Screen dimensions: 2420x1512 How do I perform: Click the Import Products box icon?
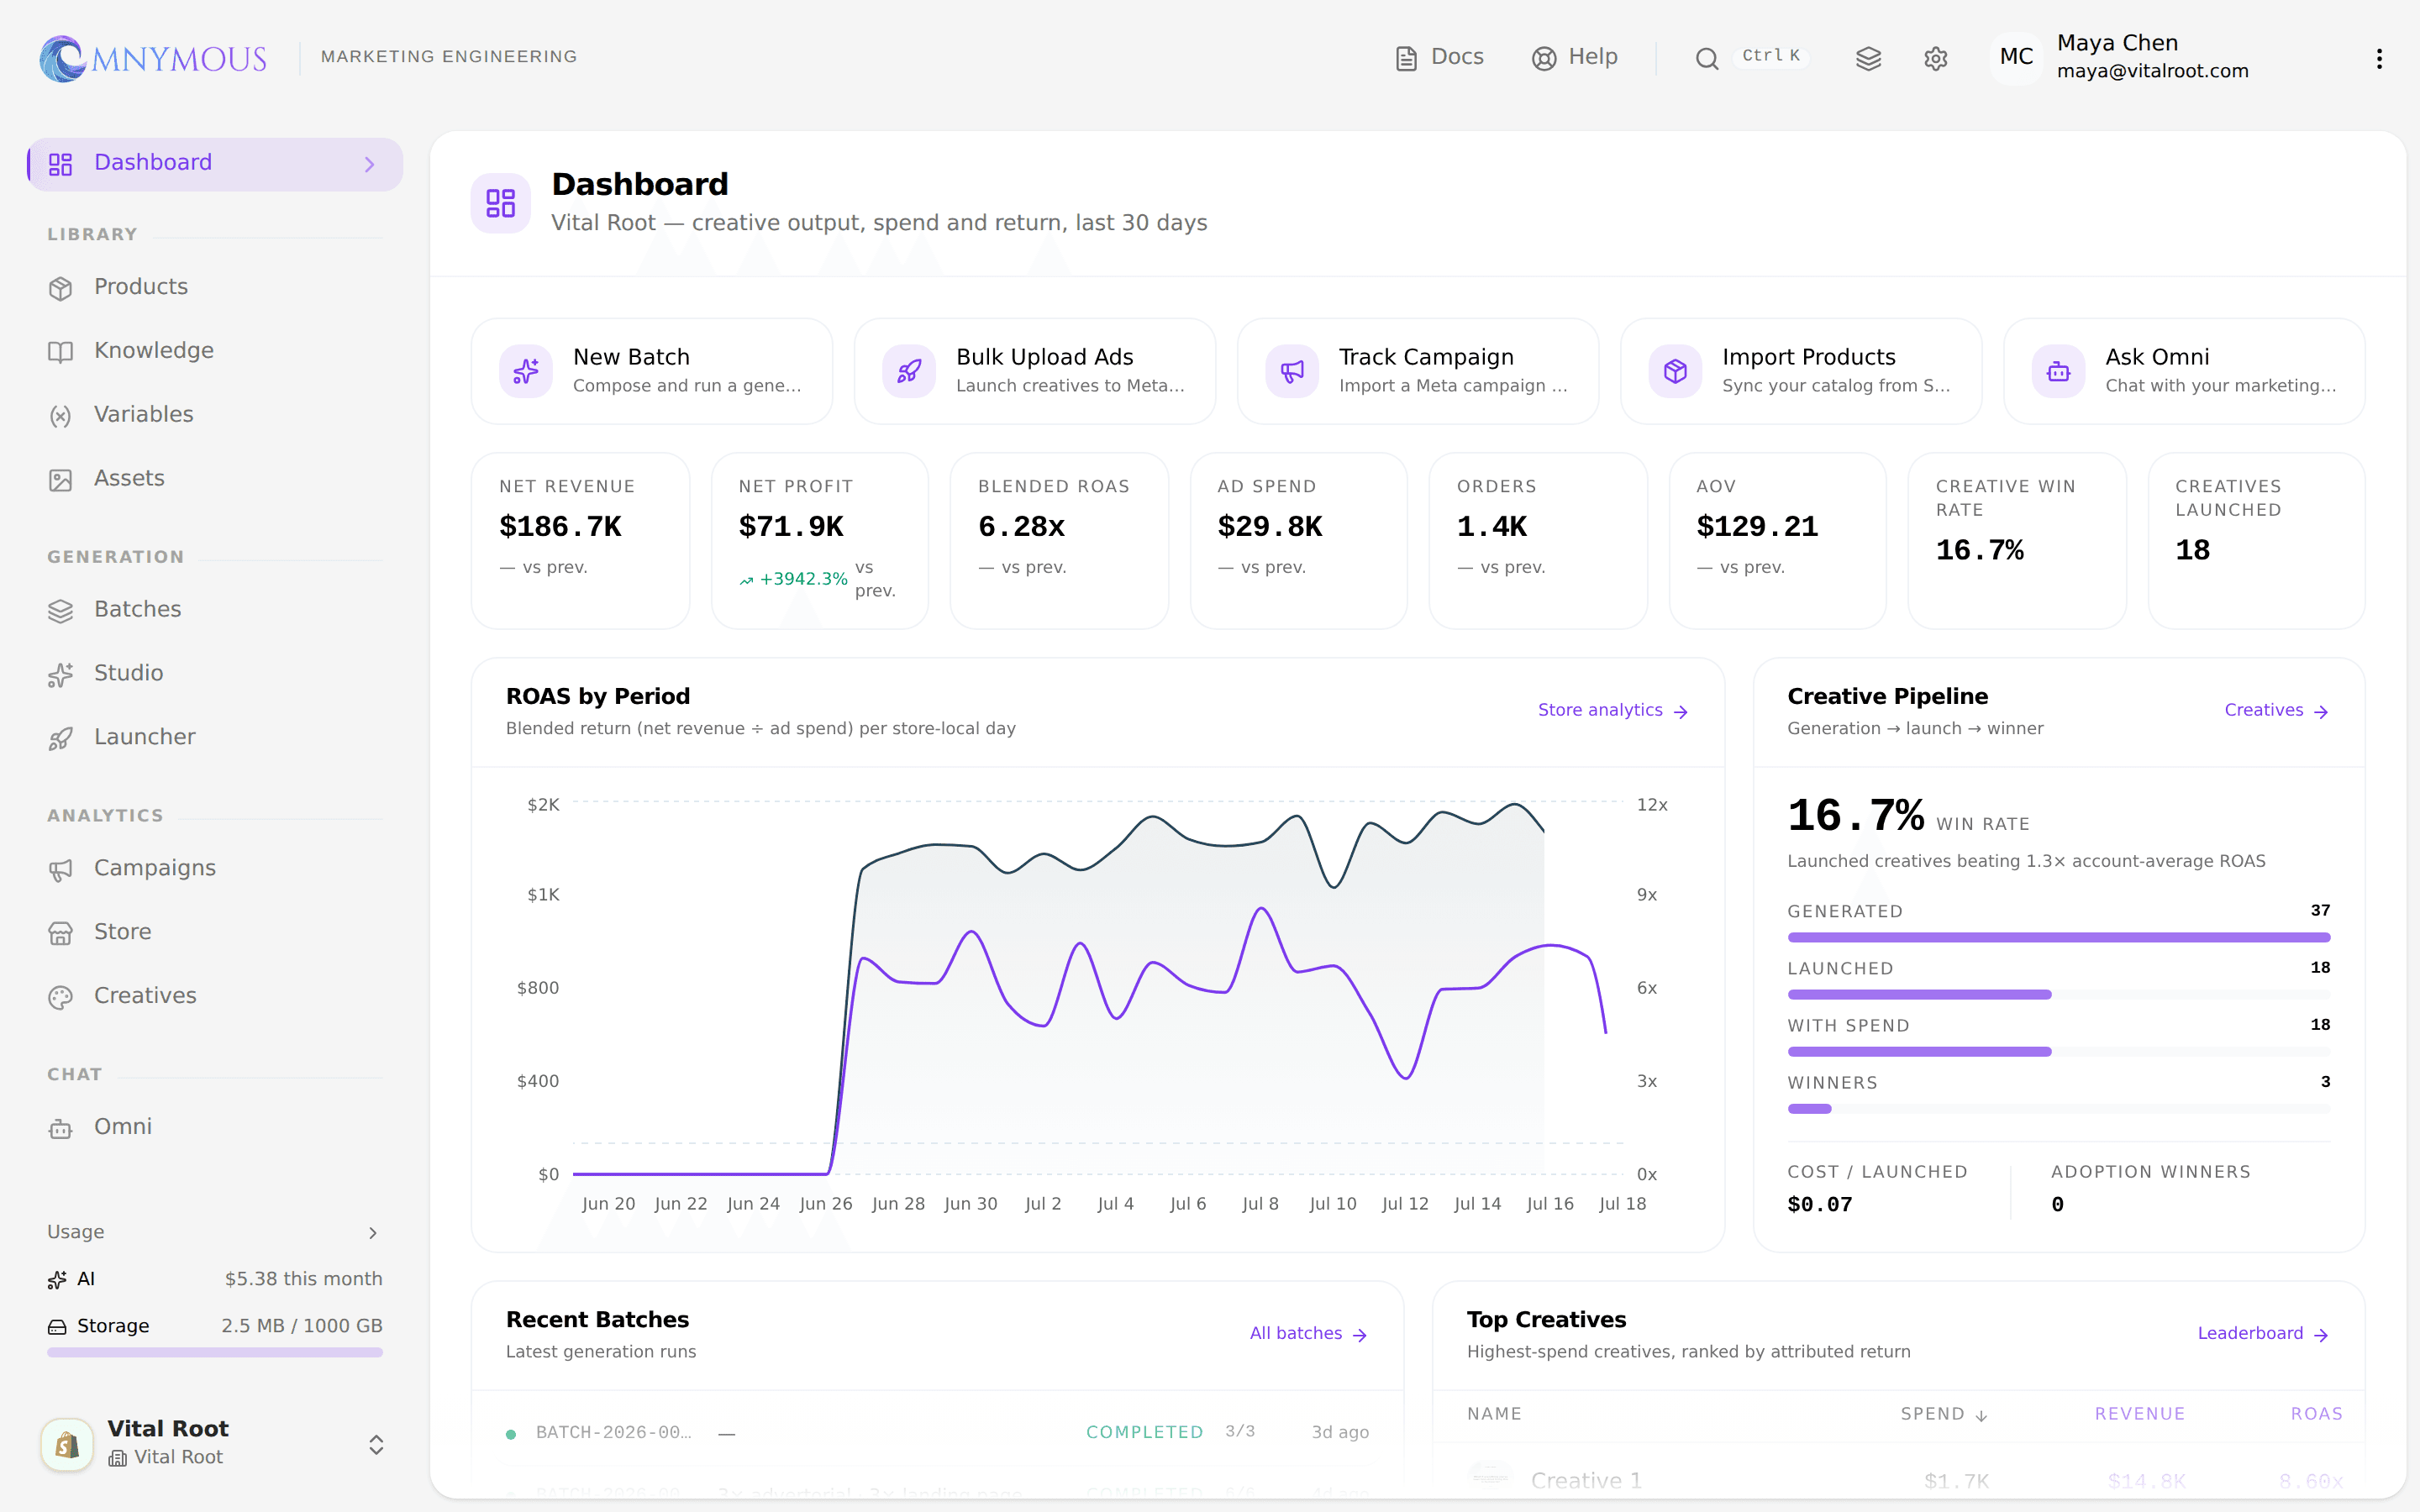(1675, 371)
